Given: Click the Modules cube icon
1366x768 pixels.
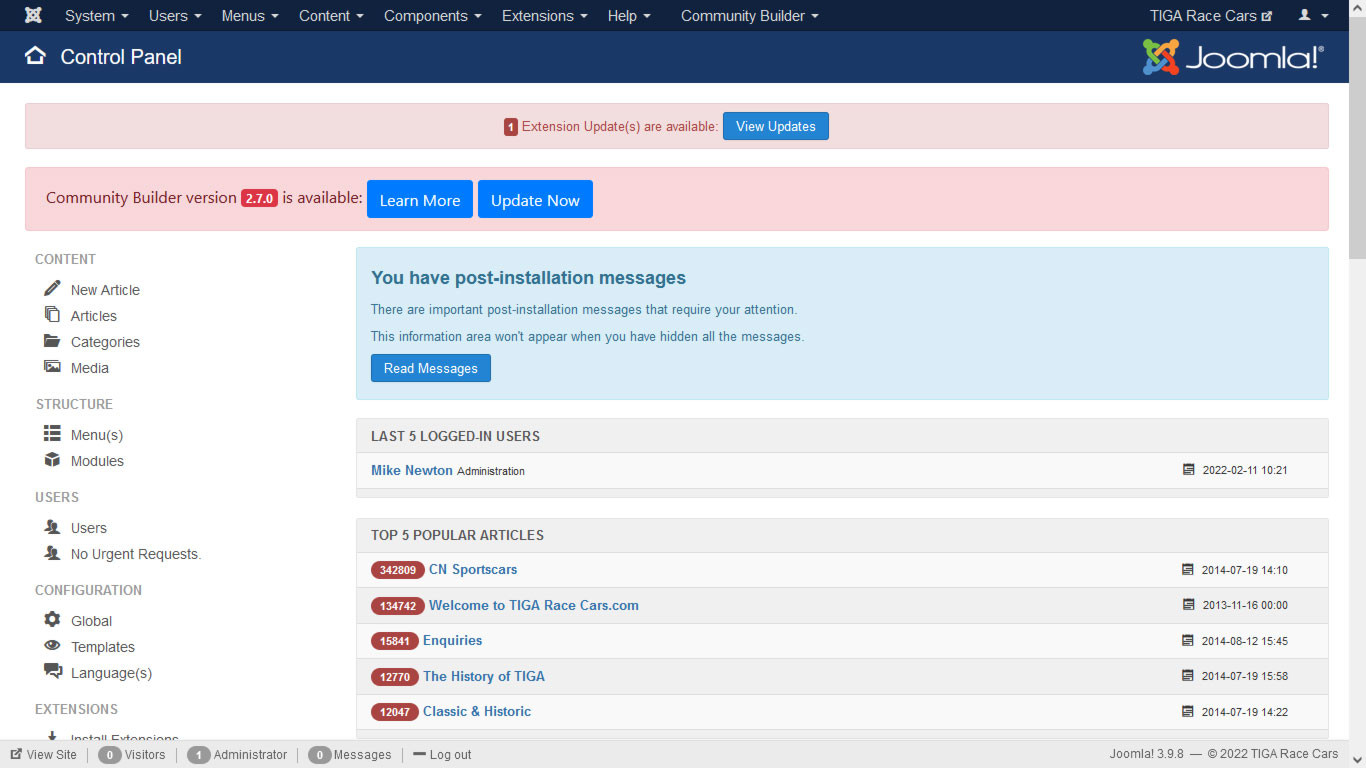Looking at the screenshot, I should [x=52, y=460].
